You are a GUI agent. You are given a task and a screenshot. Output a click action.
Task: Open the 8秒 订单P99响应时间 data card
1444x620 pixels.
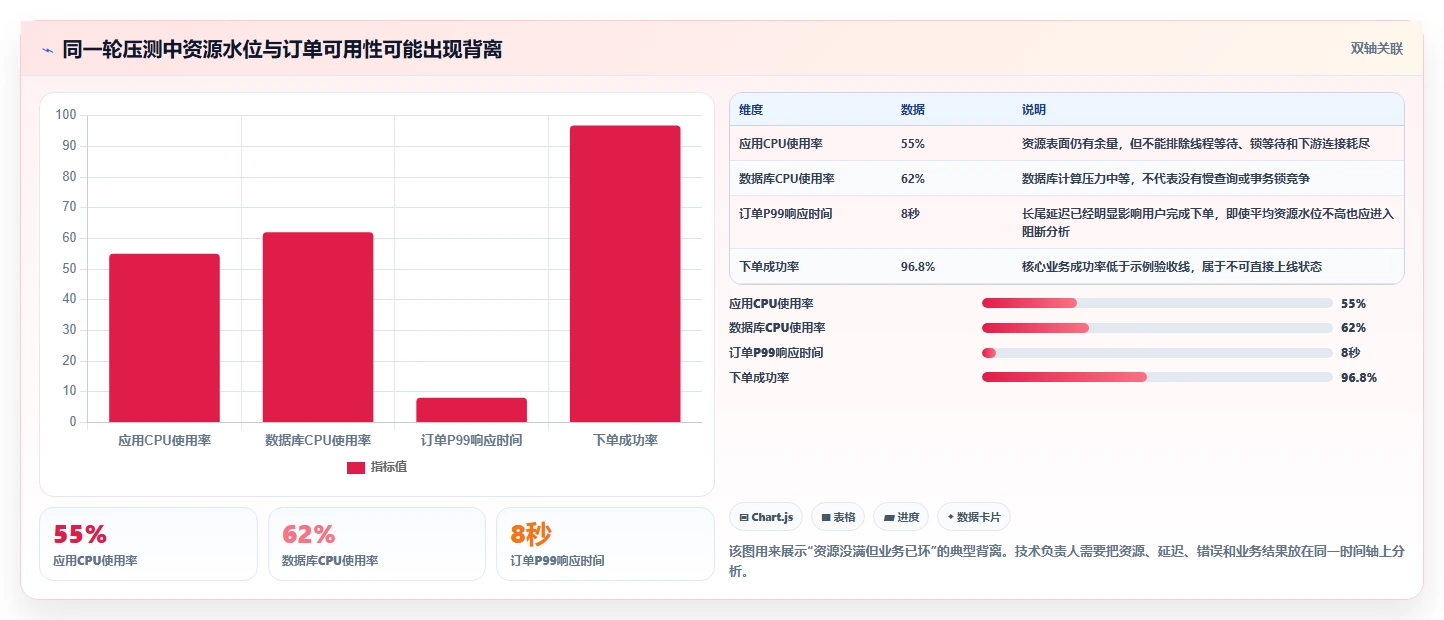[605, 544]
